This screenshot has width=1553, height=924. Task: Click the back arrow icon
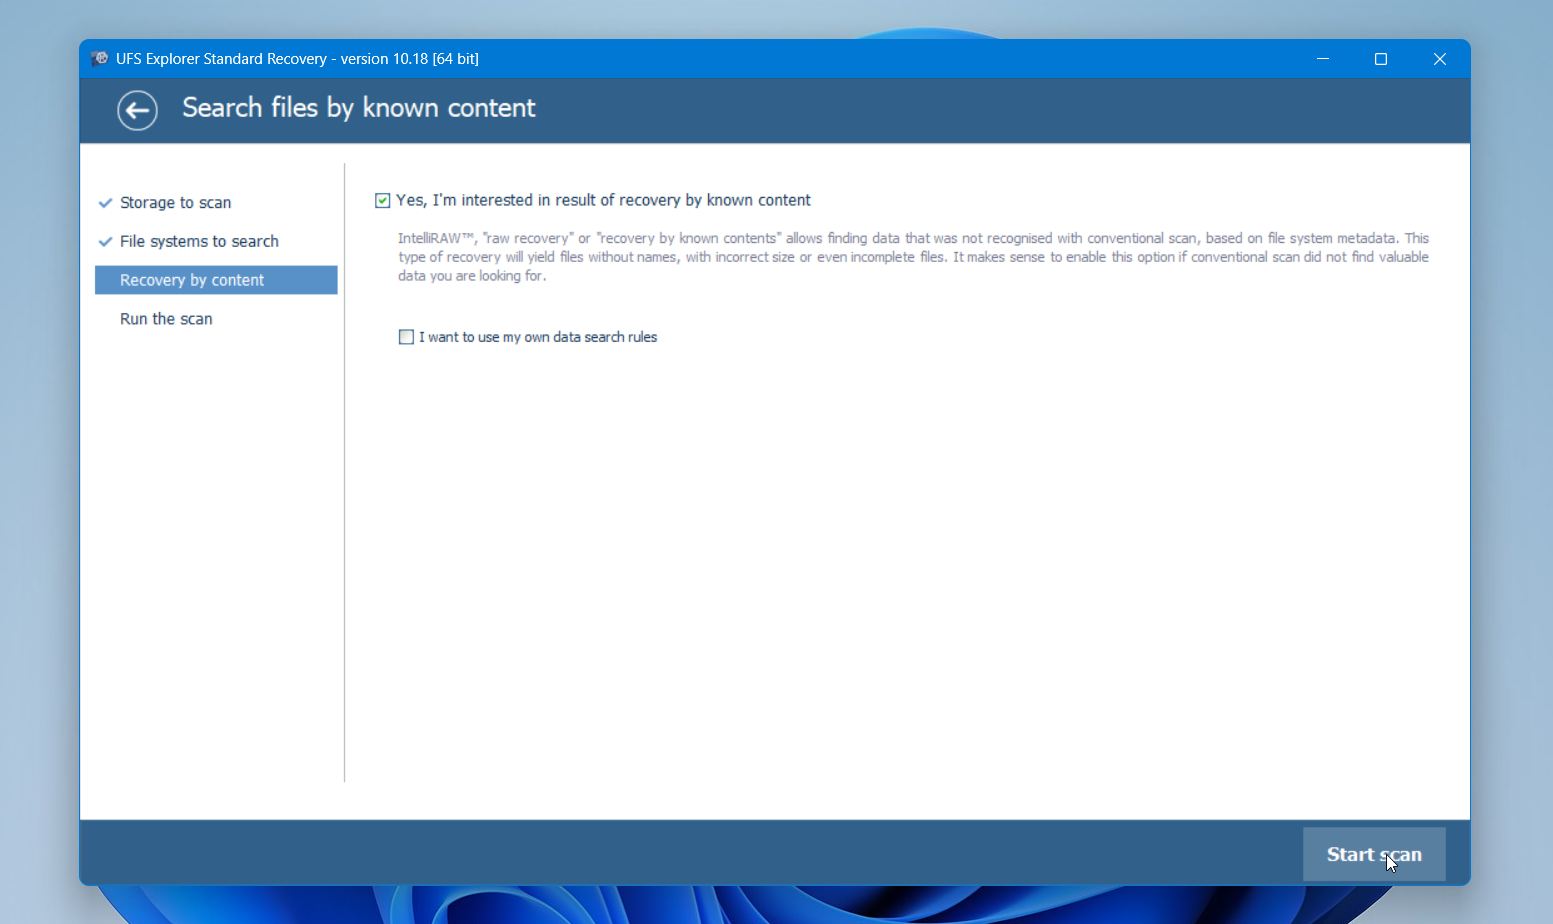[137, 110]
